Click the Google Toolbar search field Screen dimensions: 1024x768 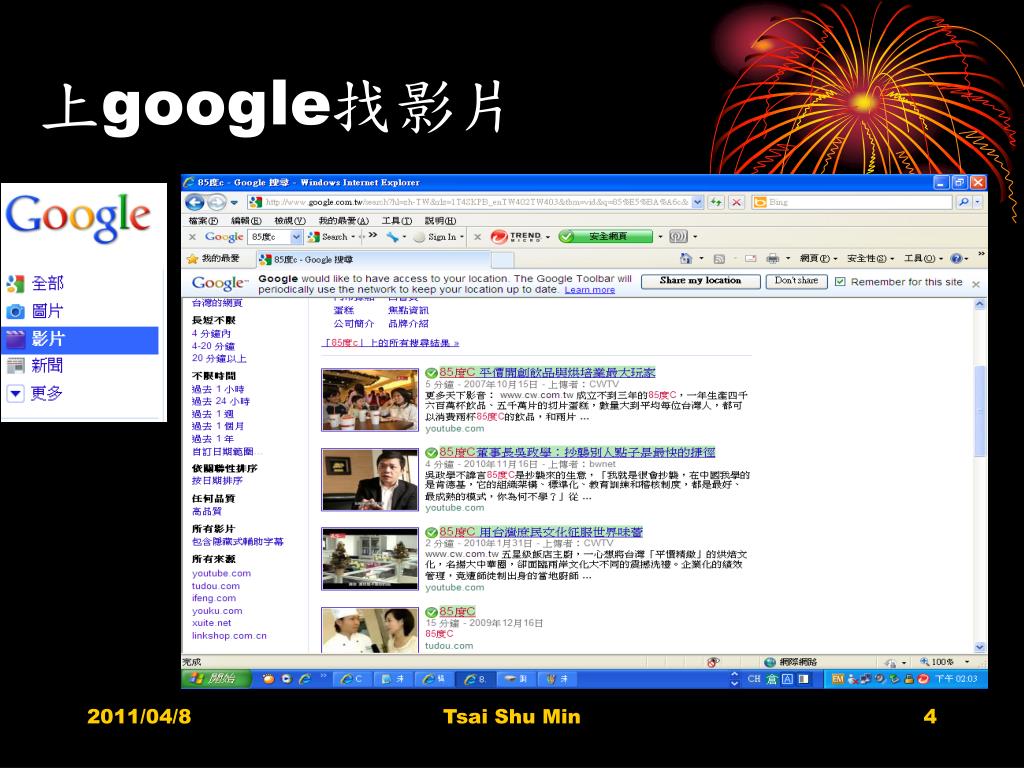[269, 236]
